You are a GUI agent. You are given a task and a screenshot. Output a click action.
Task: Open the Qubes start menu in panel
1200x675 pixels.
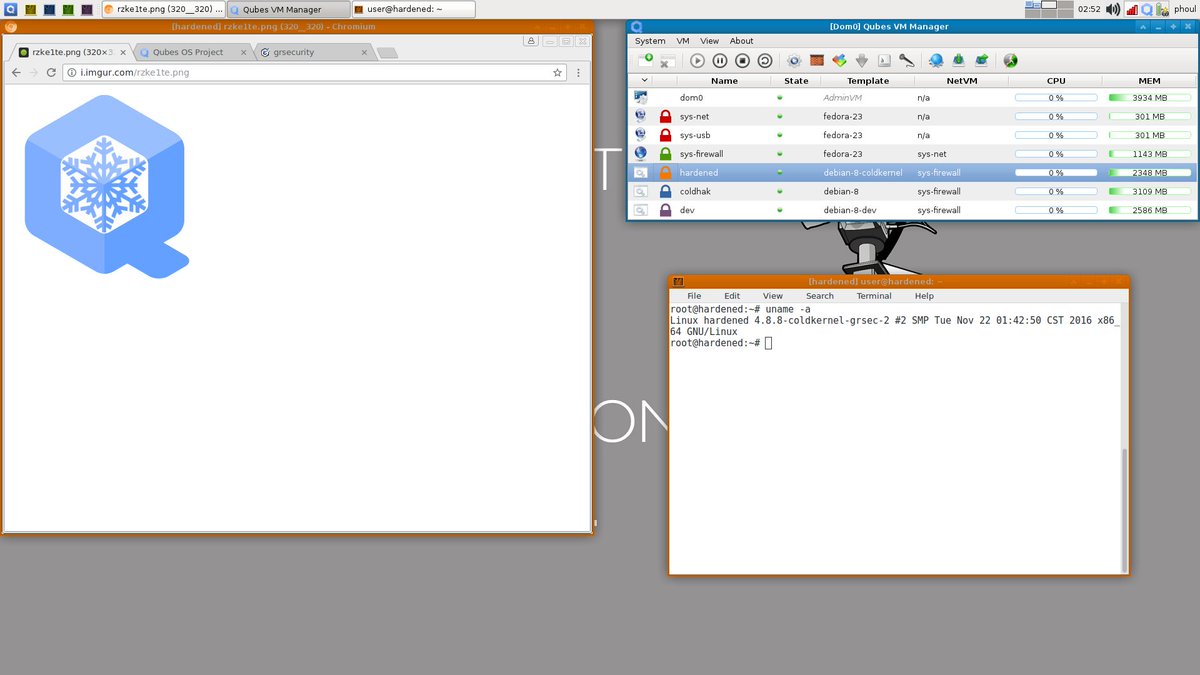(x=9, y=9)
